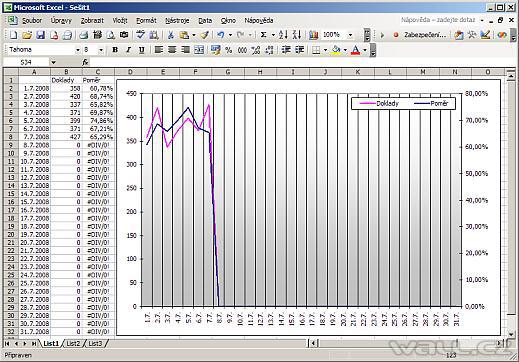
Task: Sort descending with the Z-A icon
Action: (296, 35)
